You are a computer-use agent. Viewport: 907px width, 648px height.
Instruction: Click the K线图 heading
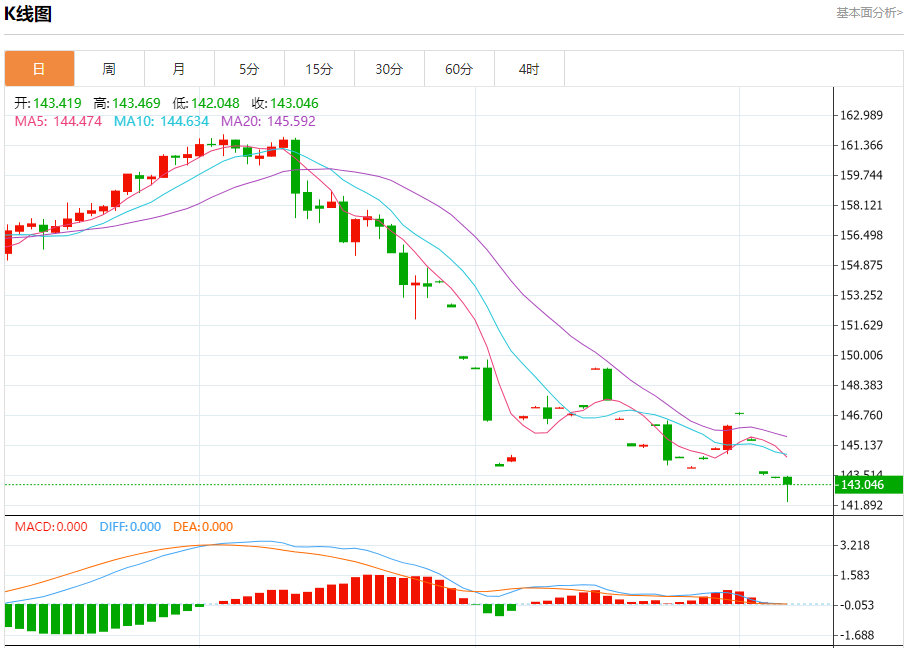pyautogui.click(x=28, y=14)
